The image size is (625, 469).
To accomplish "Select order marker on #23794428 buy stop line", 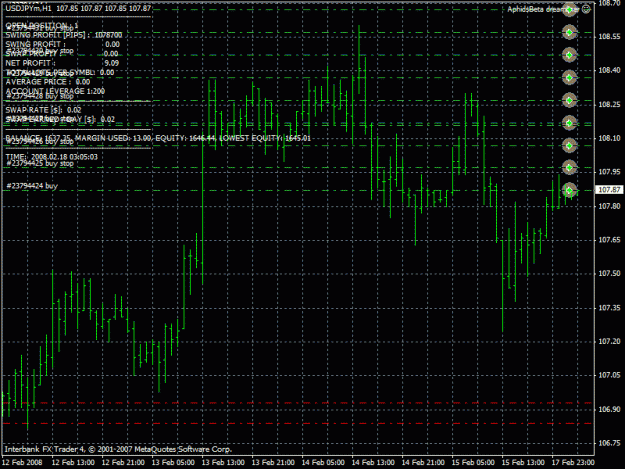I will (570, 100).
